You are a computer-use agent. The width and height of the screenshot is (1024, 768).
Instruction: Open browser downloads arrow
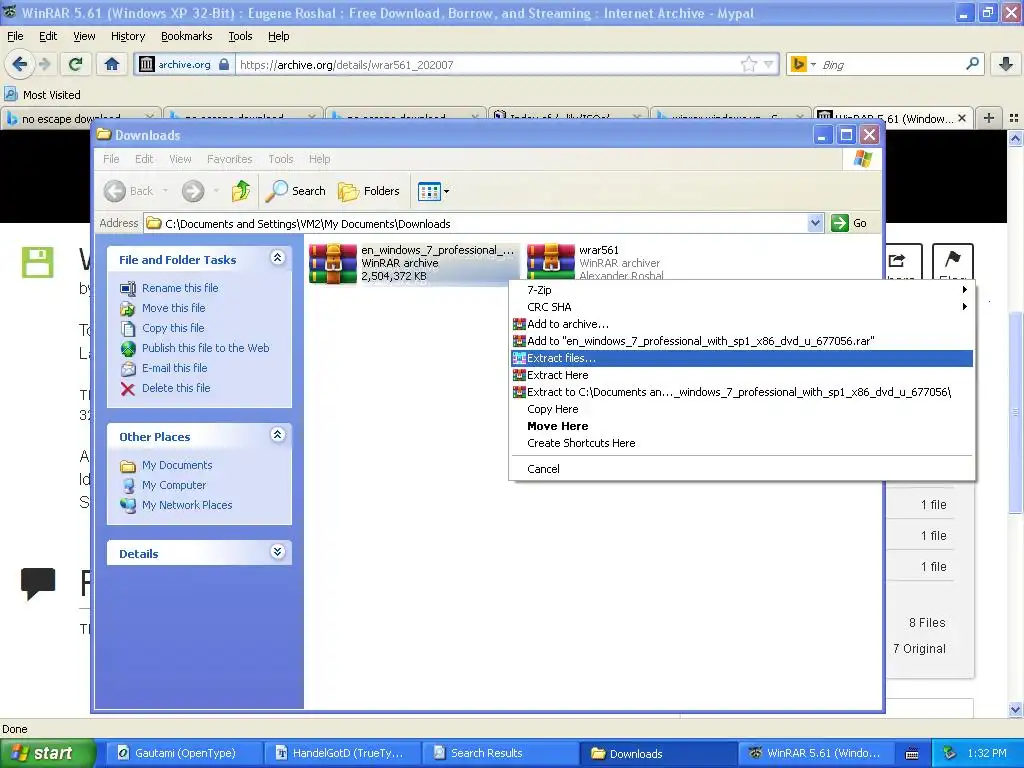1006,64
